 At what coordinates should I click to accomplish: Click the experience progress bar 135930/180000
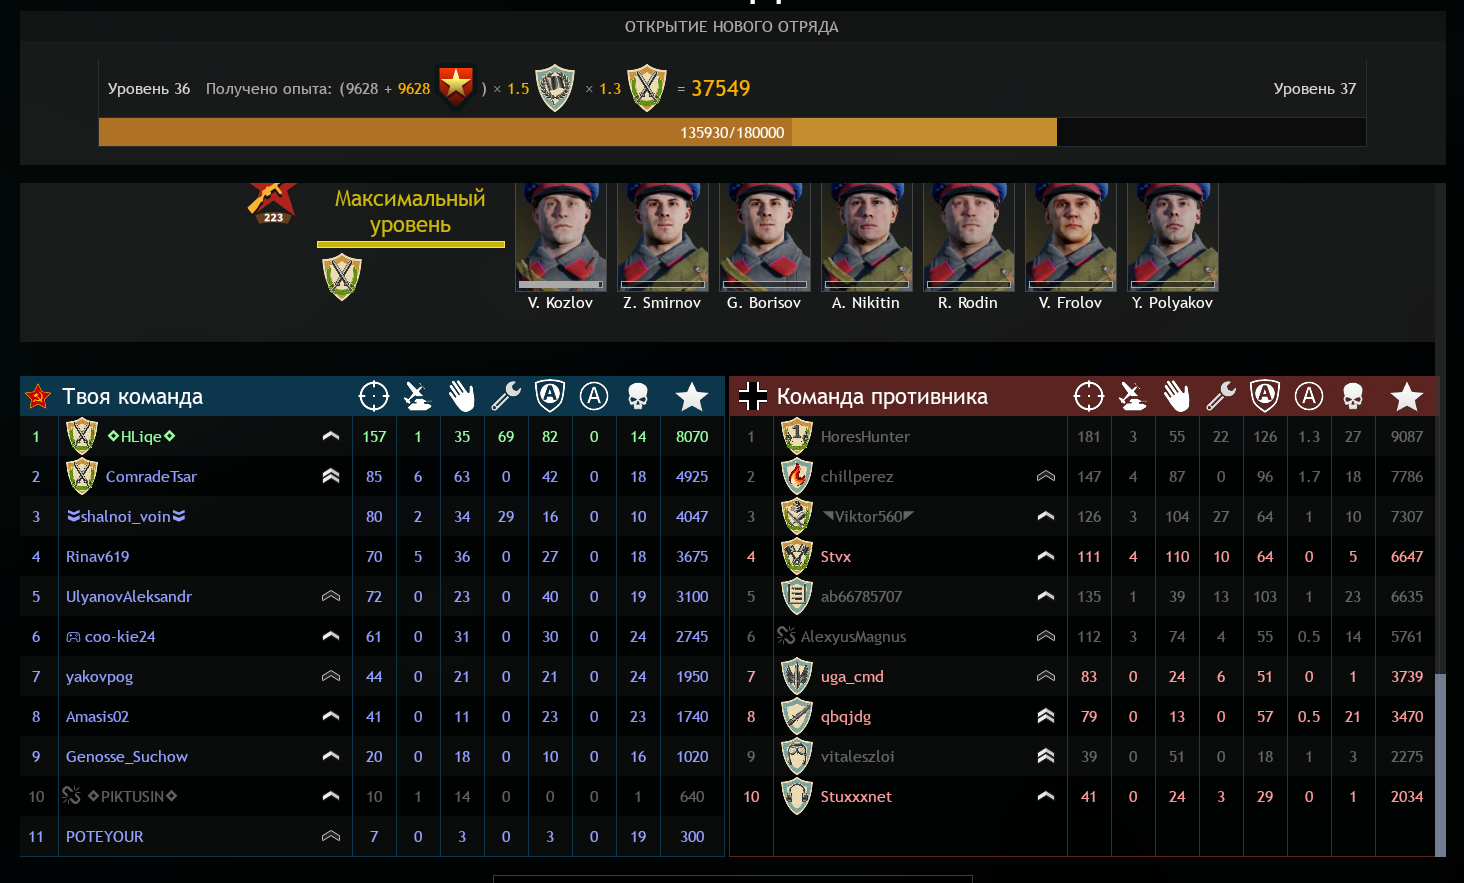click(732, 132)
